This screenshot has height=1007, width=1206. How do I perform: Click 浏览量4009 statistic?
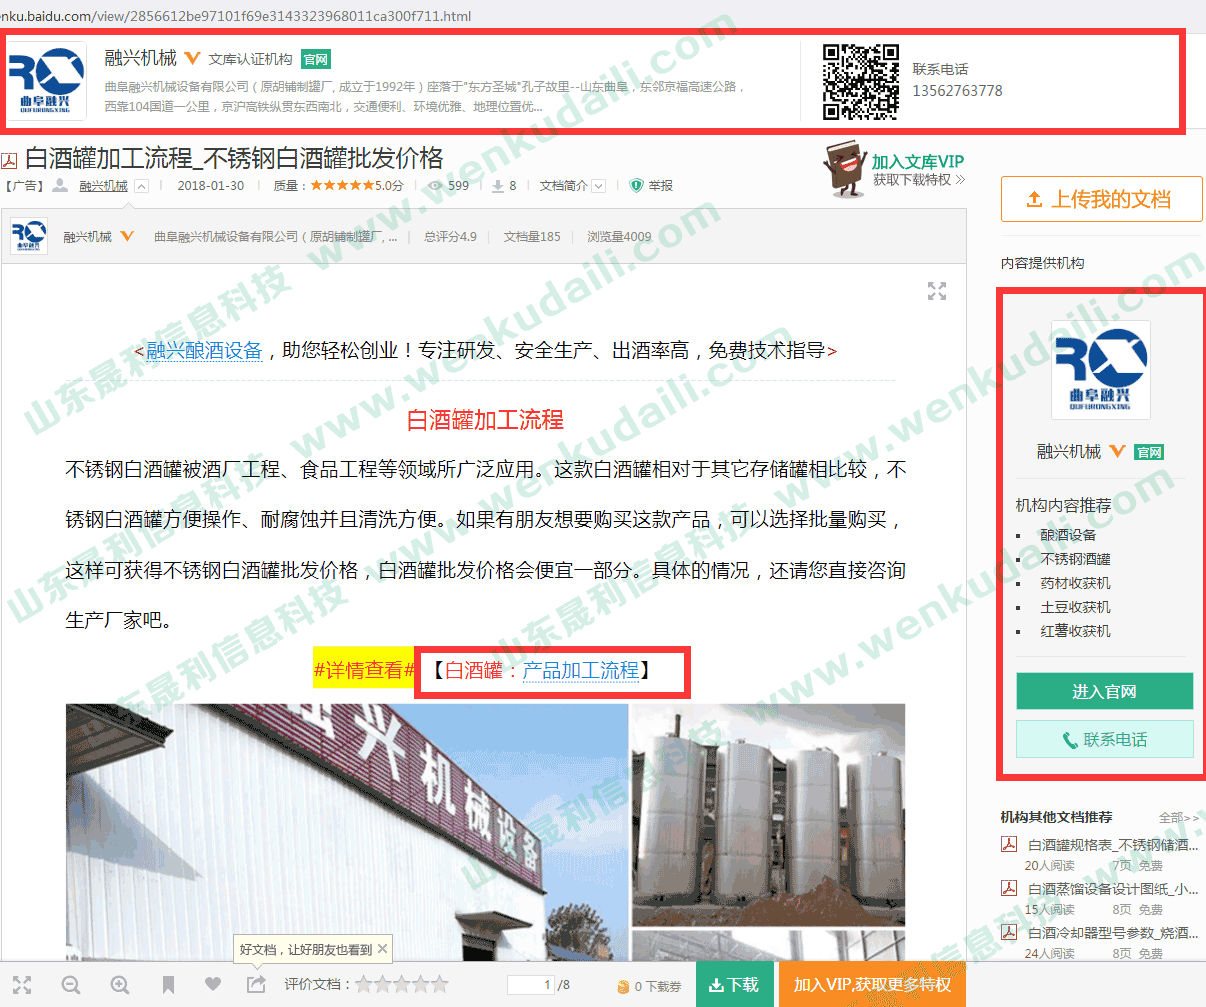click(619, 237)
